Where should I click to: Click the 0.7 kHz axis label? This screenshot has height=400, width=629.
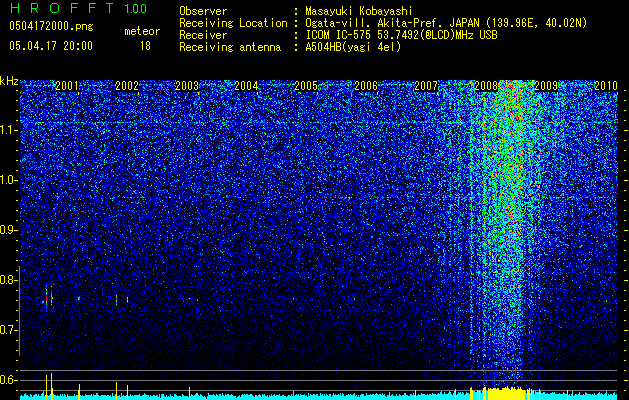click(x=8, y=330)
